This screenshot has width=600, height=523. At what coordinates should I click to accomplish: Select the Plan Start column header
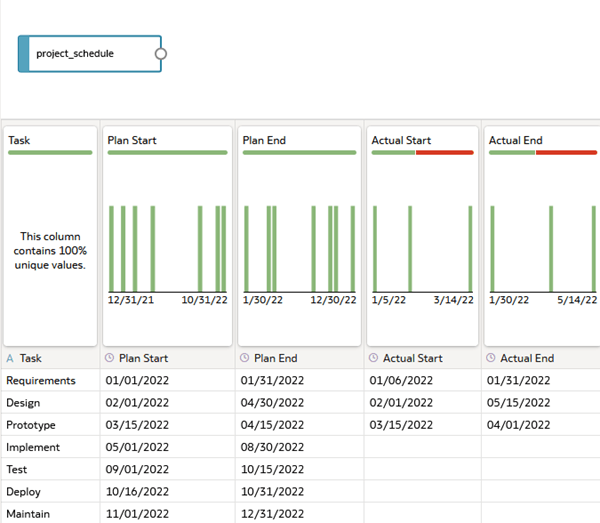[x=144, y=358]
